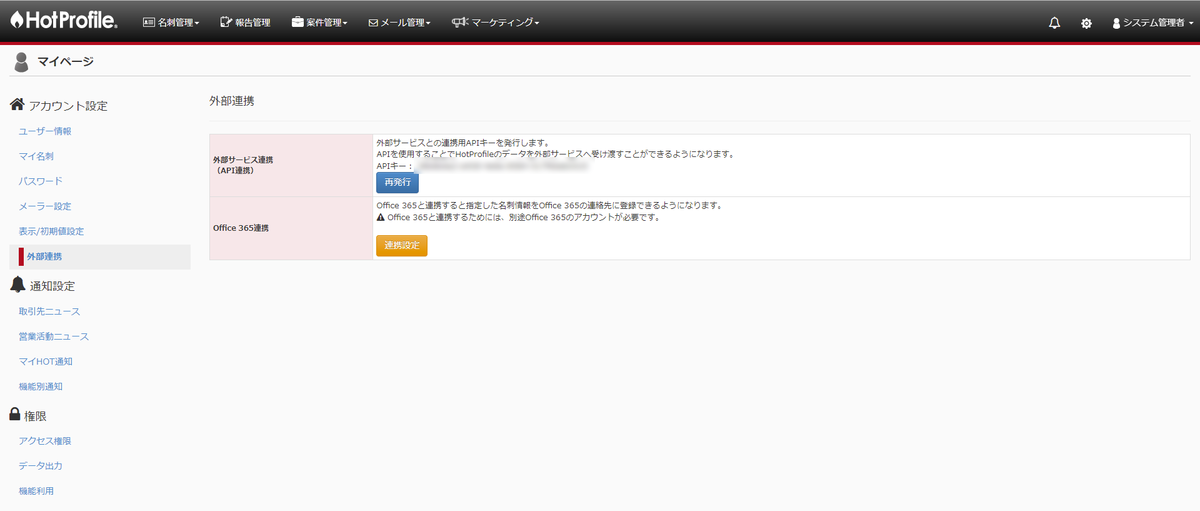This screenshot has height=511, width=1200.
Task: Open 取引先ニュース notification settings
Action: (x=49, y=311)
